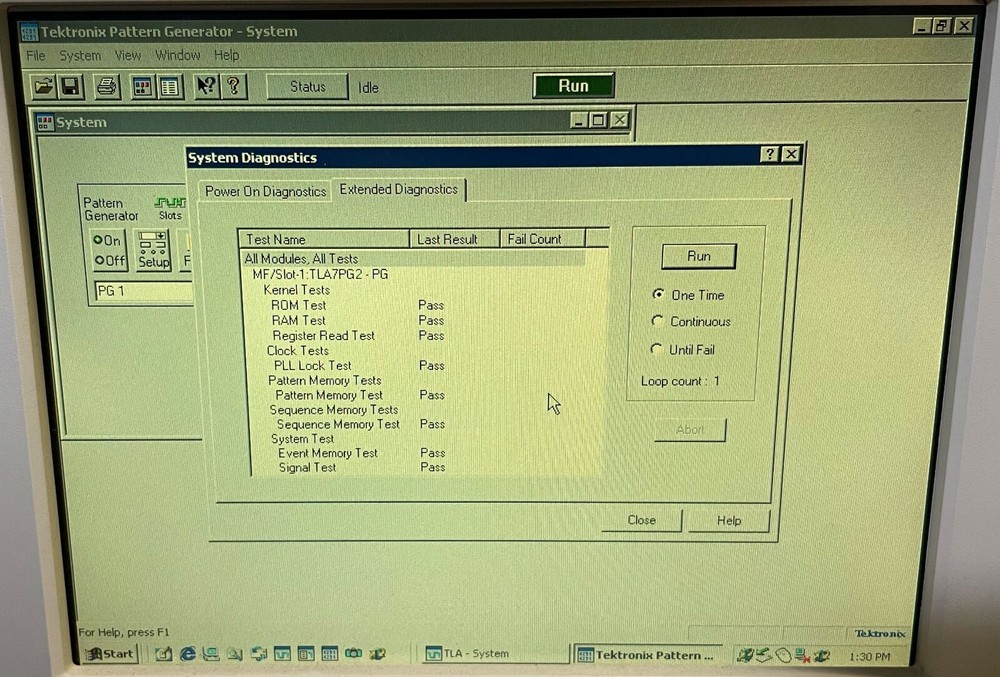Open the Start menu
The image size is (1000, 677).
[110, 653]
